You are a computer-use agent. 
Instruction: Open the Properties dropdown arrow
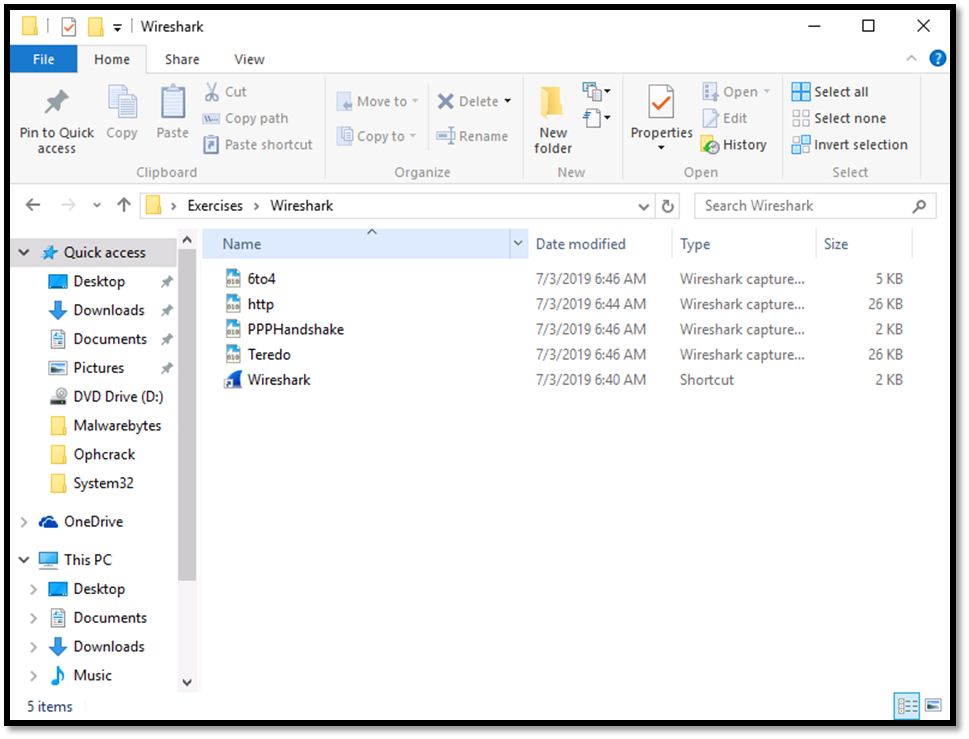[x=661, y=148]
